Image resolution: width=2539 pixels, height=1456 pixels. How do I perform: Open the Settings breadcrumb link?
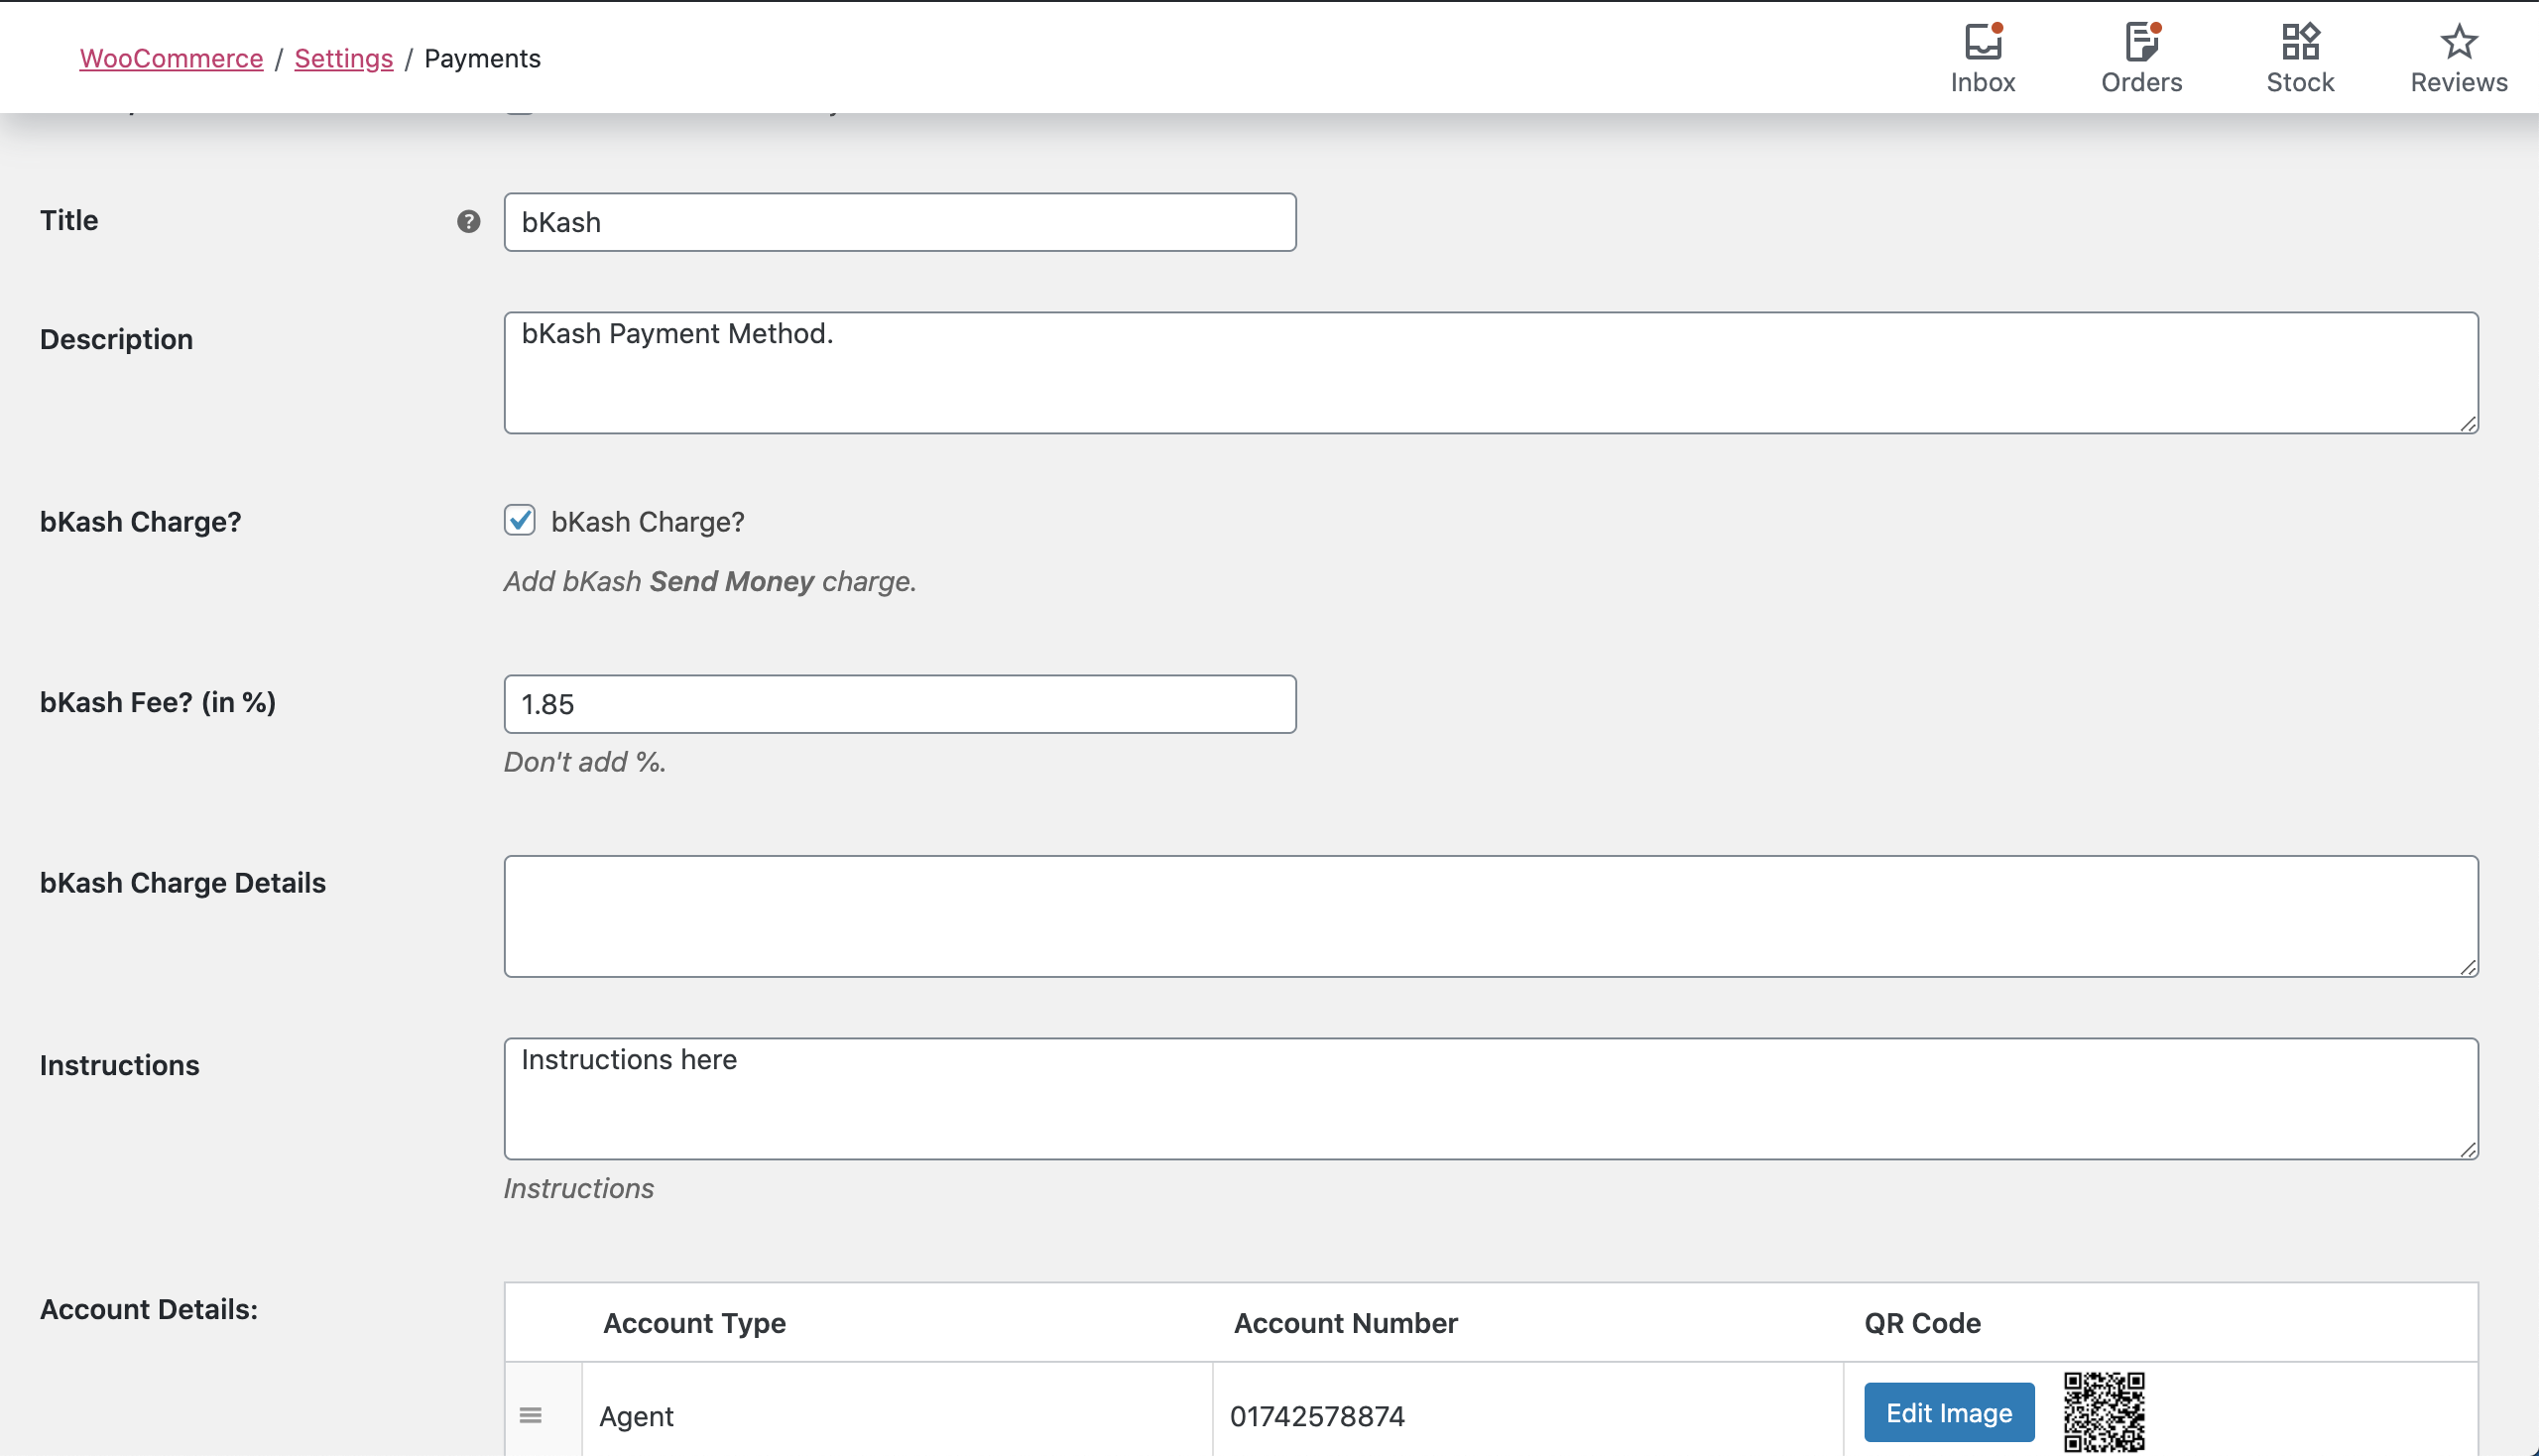click(343, 58)
